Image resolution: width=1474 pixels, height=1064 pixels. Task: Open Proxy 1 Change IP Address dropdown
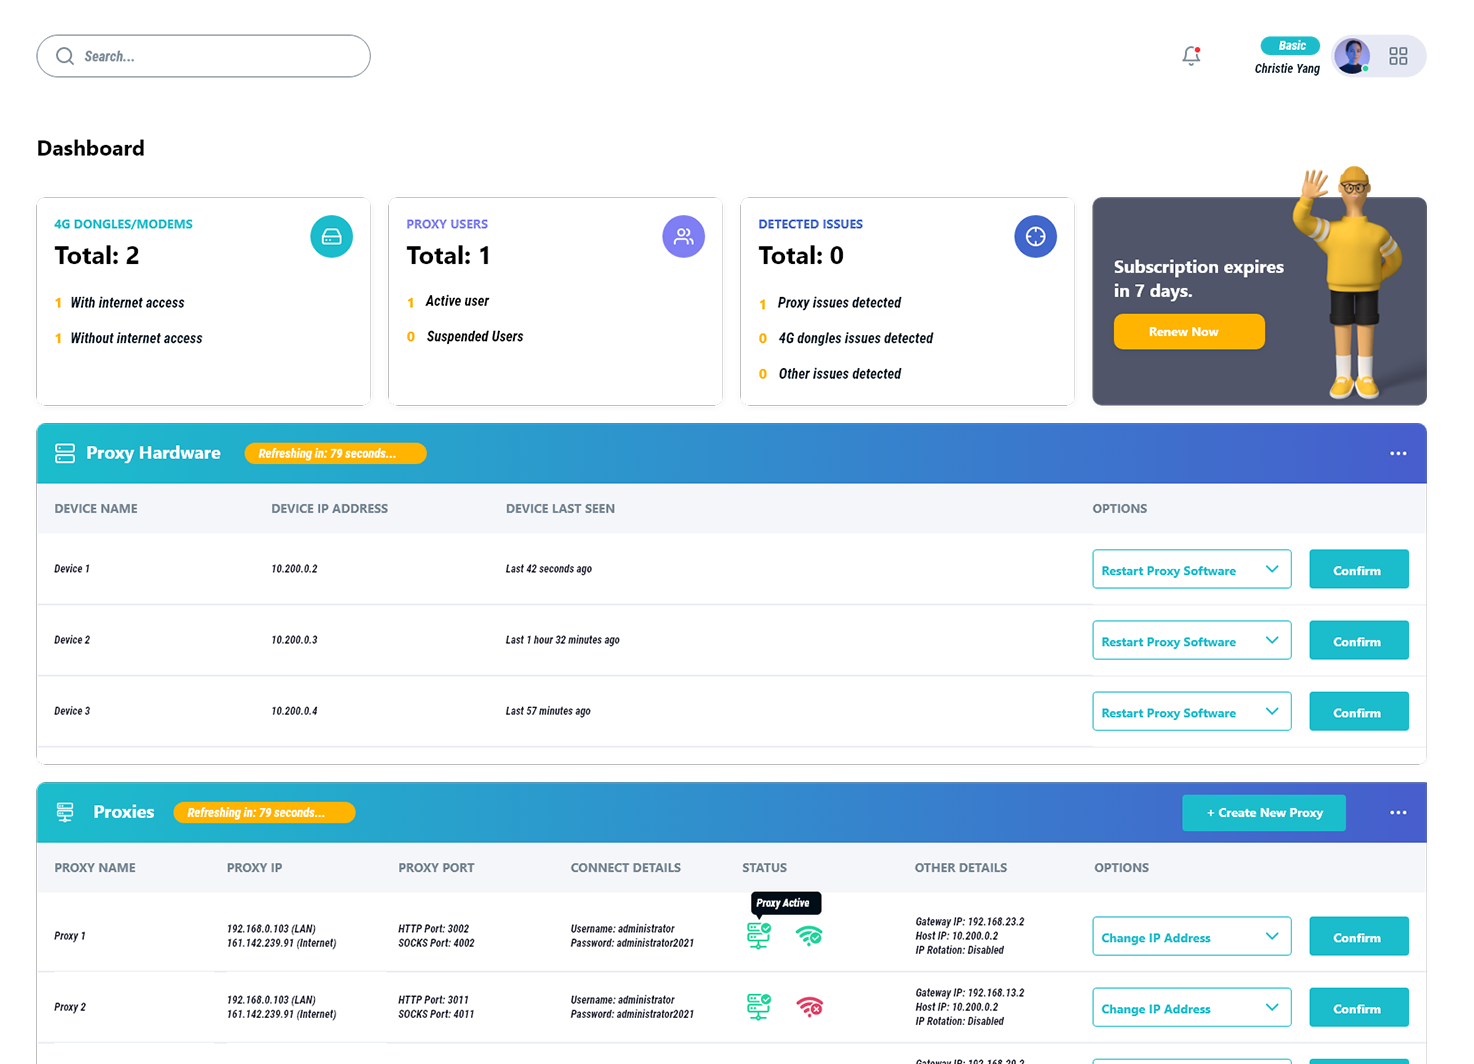(x=1191, y=936)
